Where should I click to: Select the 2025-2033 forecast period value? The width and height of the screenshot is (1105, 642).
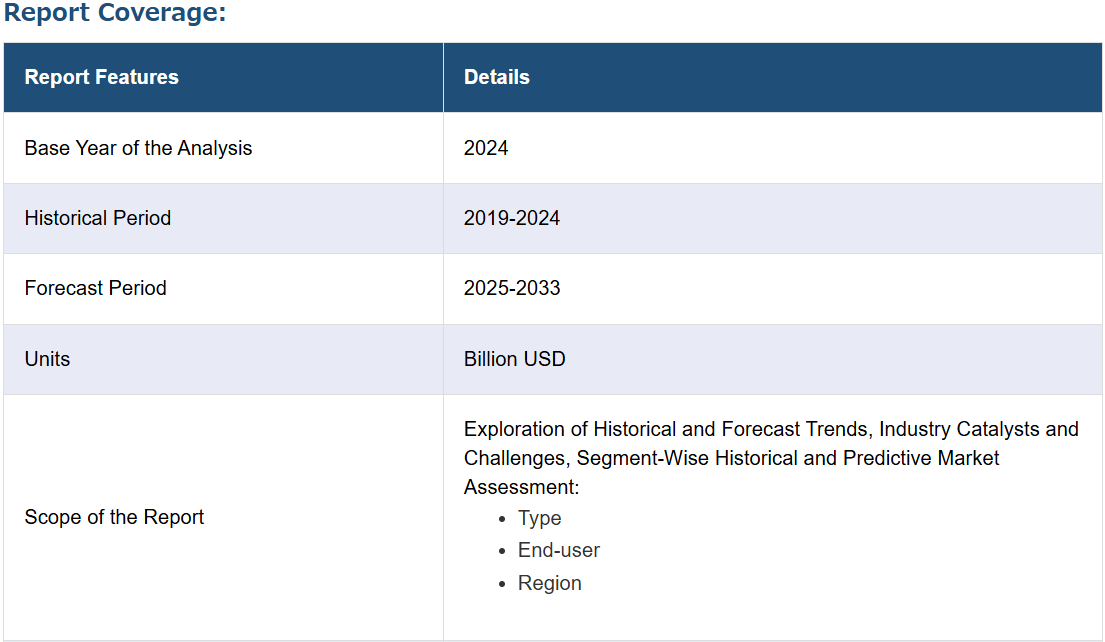tap(512, 288)
